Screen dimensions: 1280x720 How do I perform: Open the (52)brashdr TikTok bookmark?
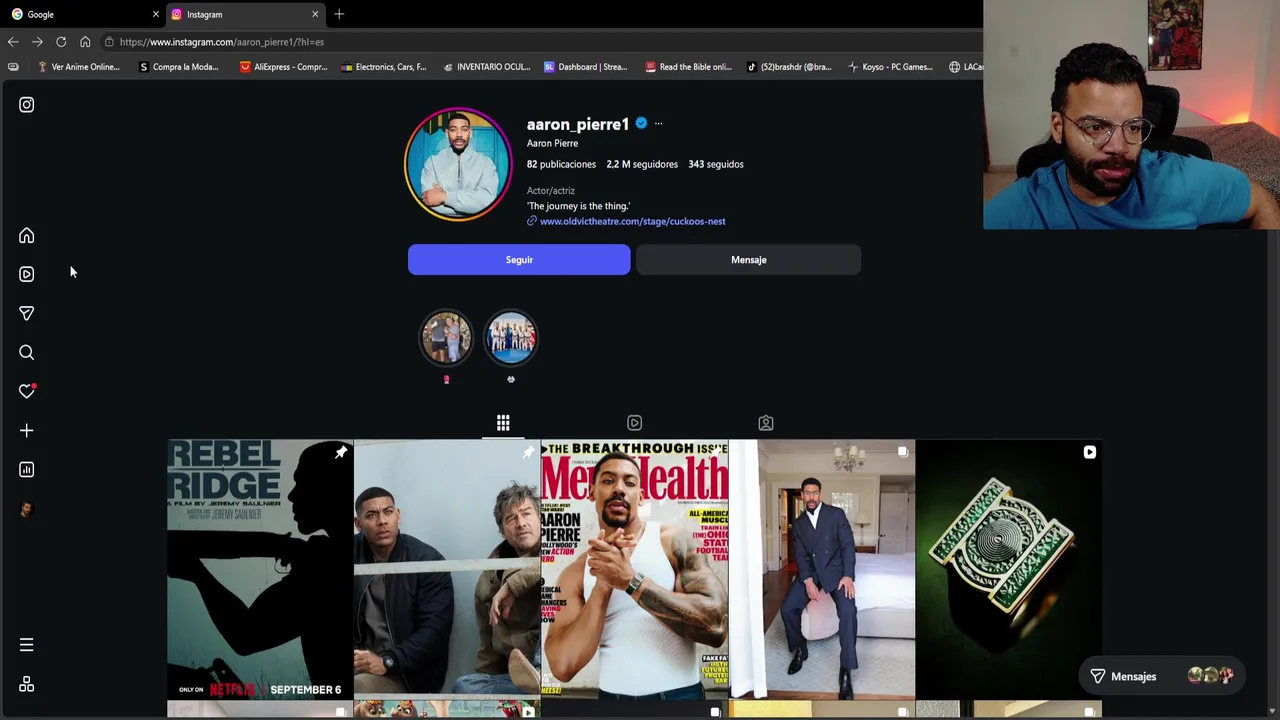tap(789, 67)
